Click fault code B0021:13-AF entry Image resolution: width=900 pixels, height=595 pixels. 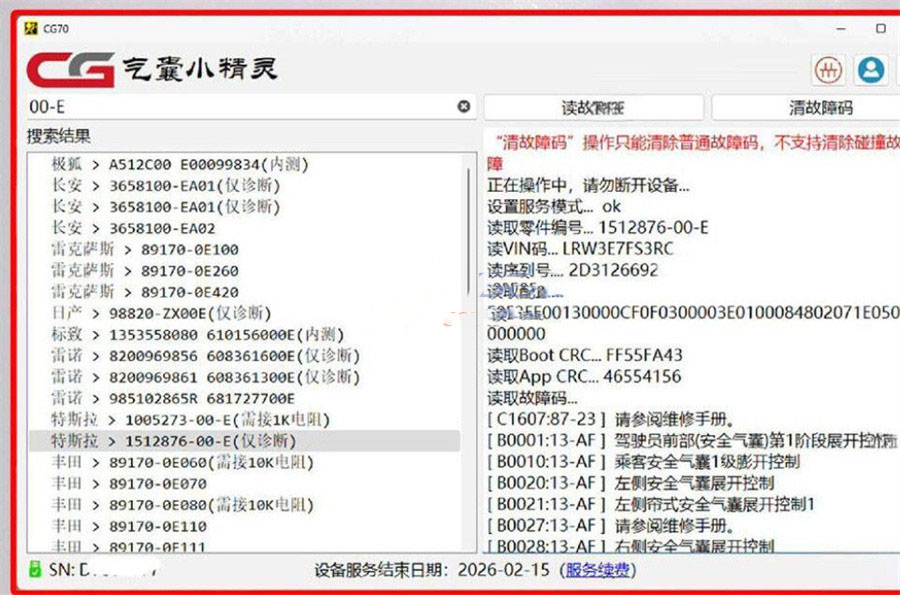click(651, 504)
